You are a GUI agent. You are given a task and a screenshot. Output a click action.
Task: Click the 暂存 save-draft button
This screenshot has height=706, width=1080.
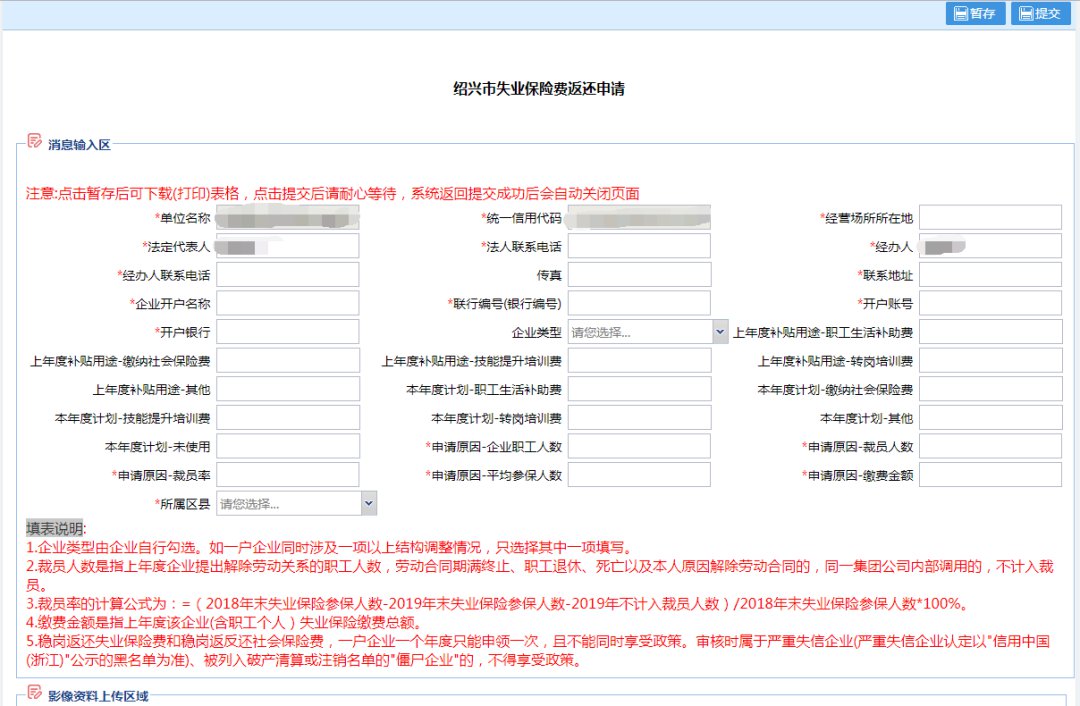(974, 14)
